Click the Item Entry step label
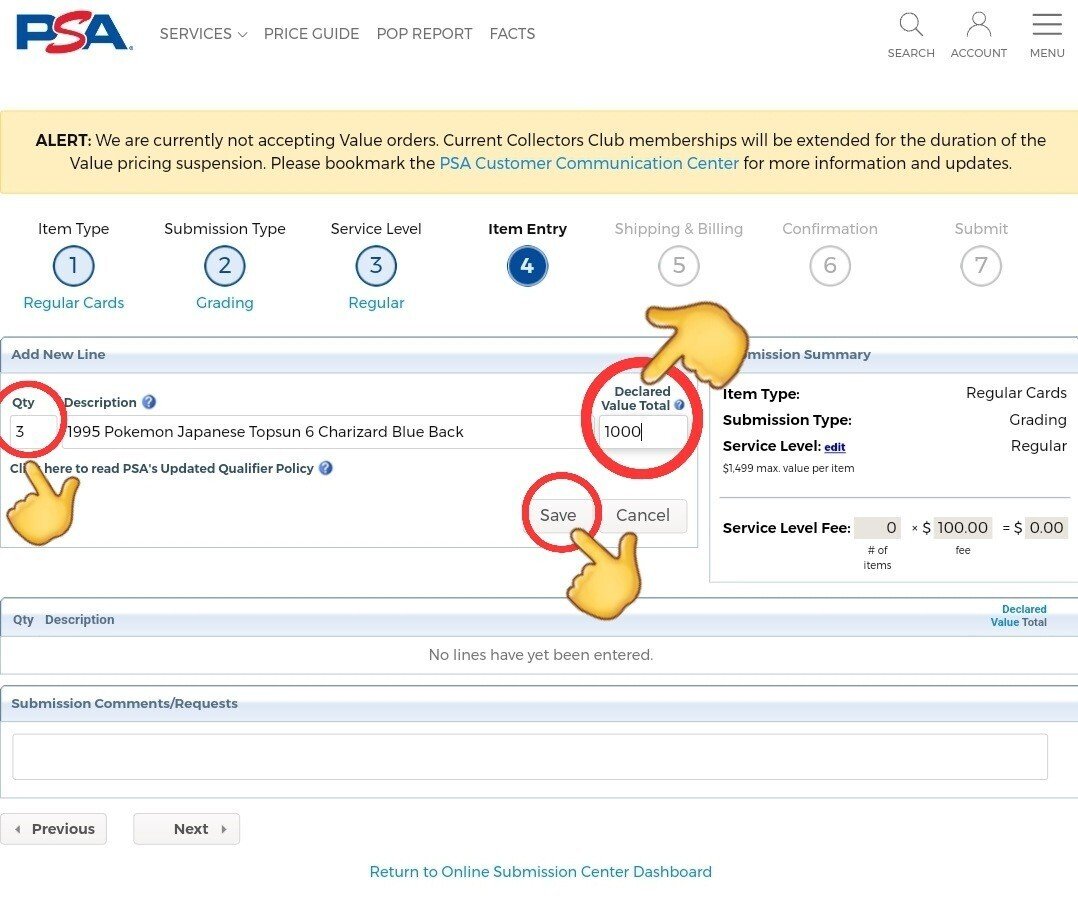The width and height of the screenshot is (1078, 908). click(x=527, y=229)
